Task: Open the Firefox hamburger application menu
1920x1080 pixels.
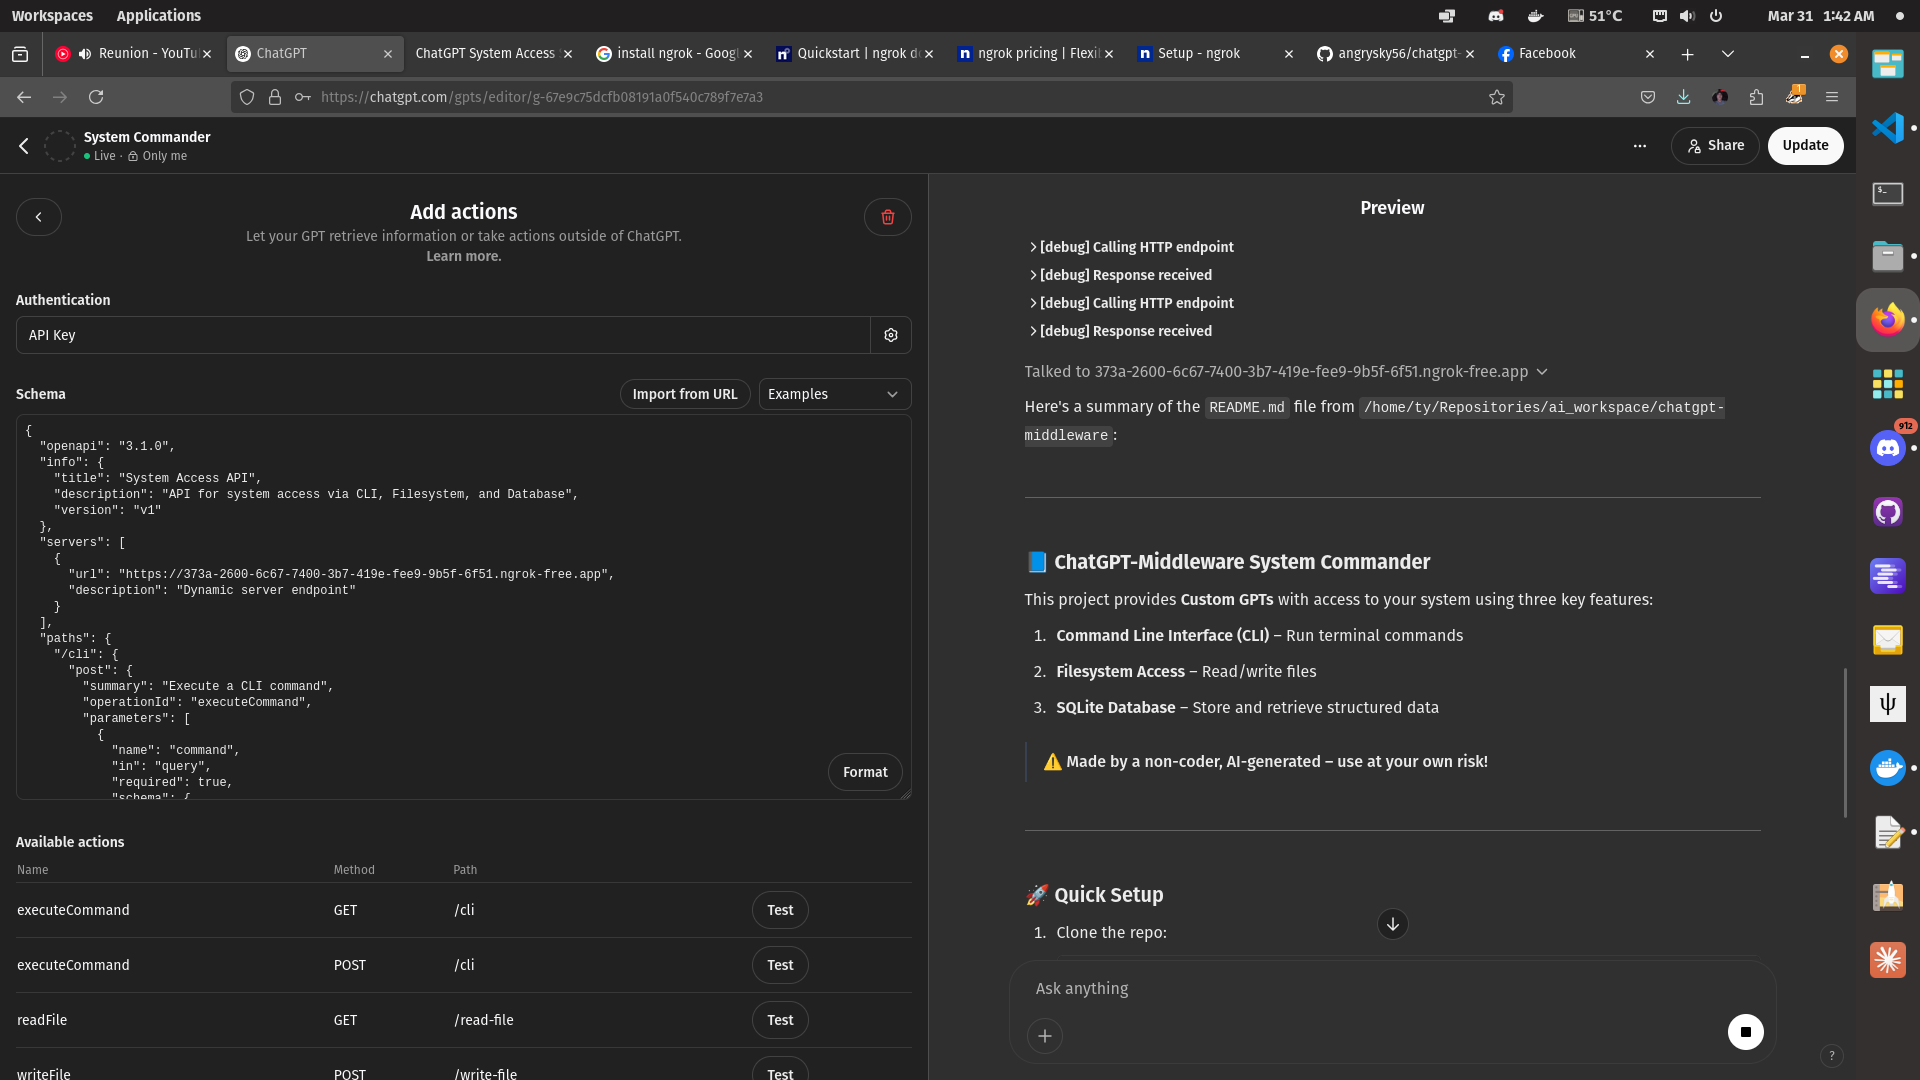Action: coord(1832,97)
